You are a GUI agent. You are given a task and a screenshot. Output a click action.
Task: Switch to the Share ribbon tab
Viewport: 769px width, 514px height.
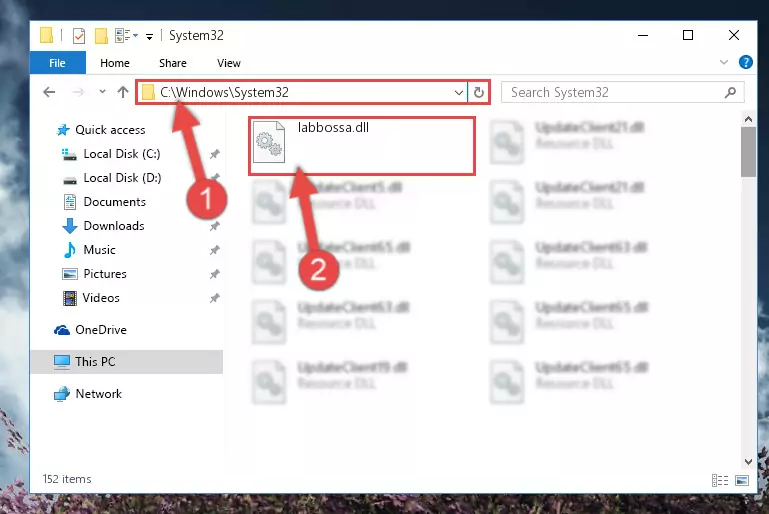(173, 63)
